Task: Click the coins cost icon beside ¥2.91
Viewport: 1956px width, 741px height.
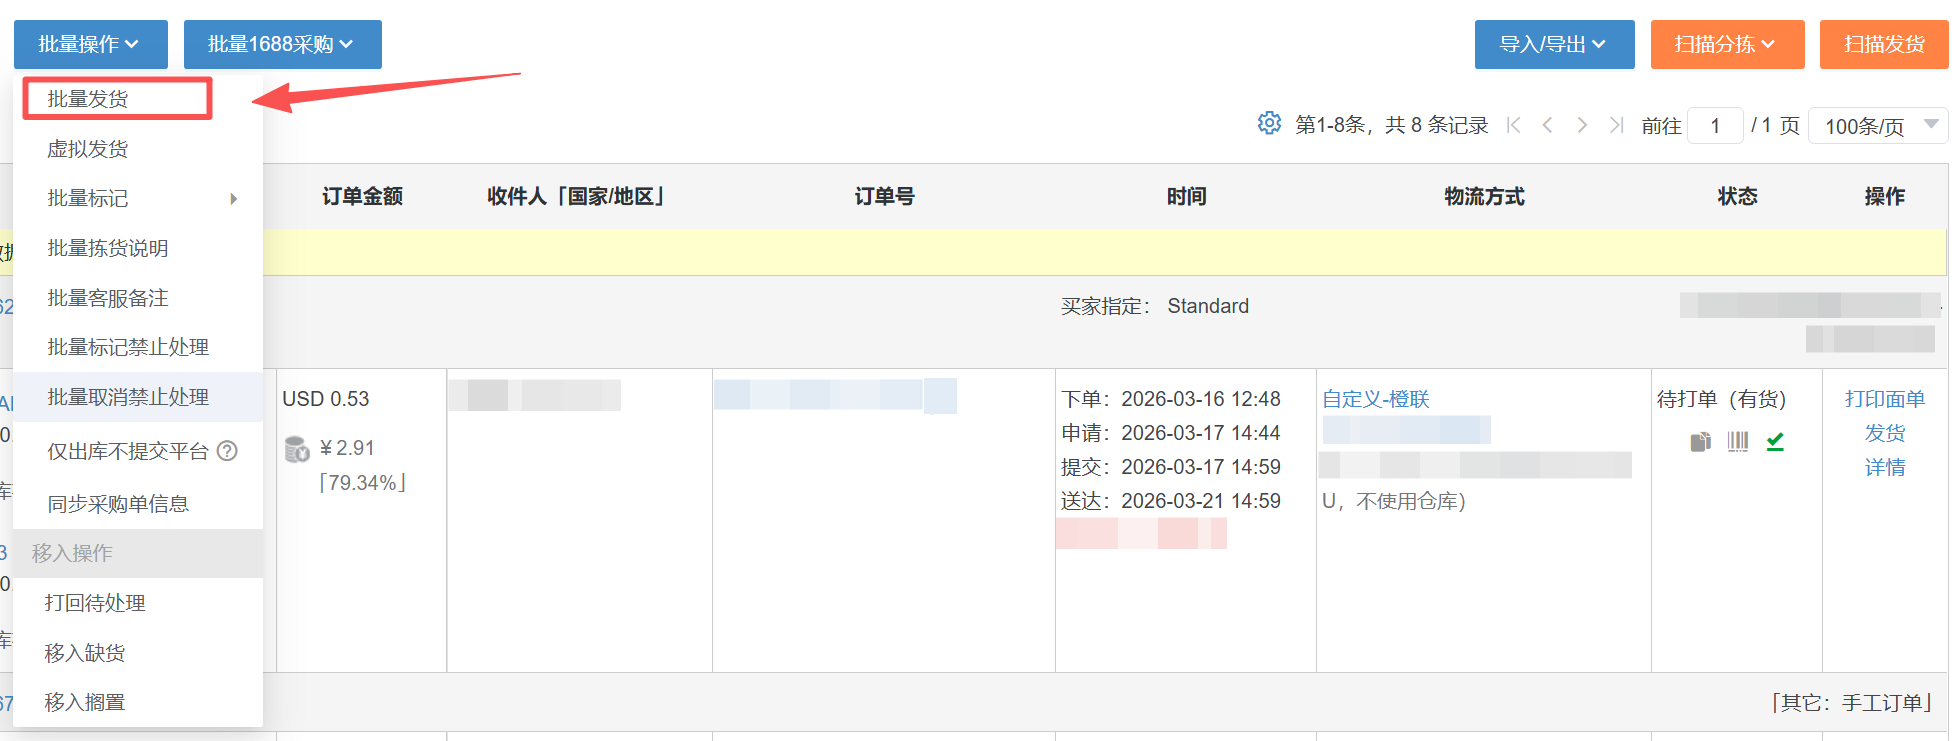Action: pos(297,449)
